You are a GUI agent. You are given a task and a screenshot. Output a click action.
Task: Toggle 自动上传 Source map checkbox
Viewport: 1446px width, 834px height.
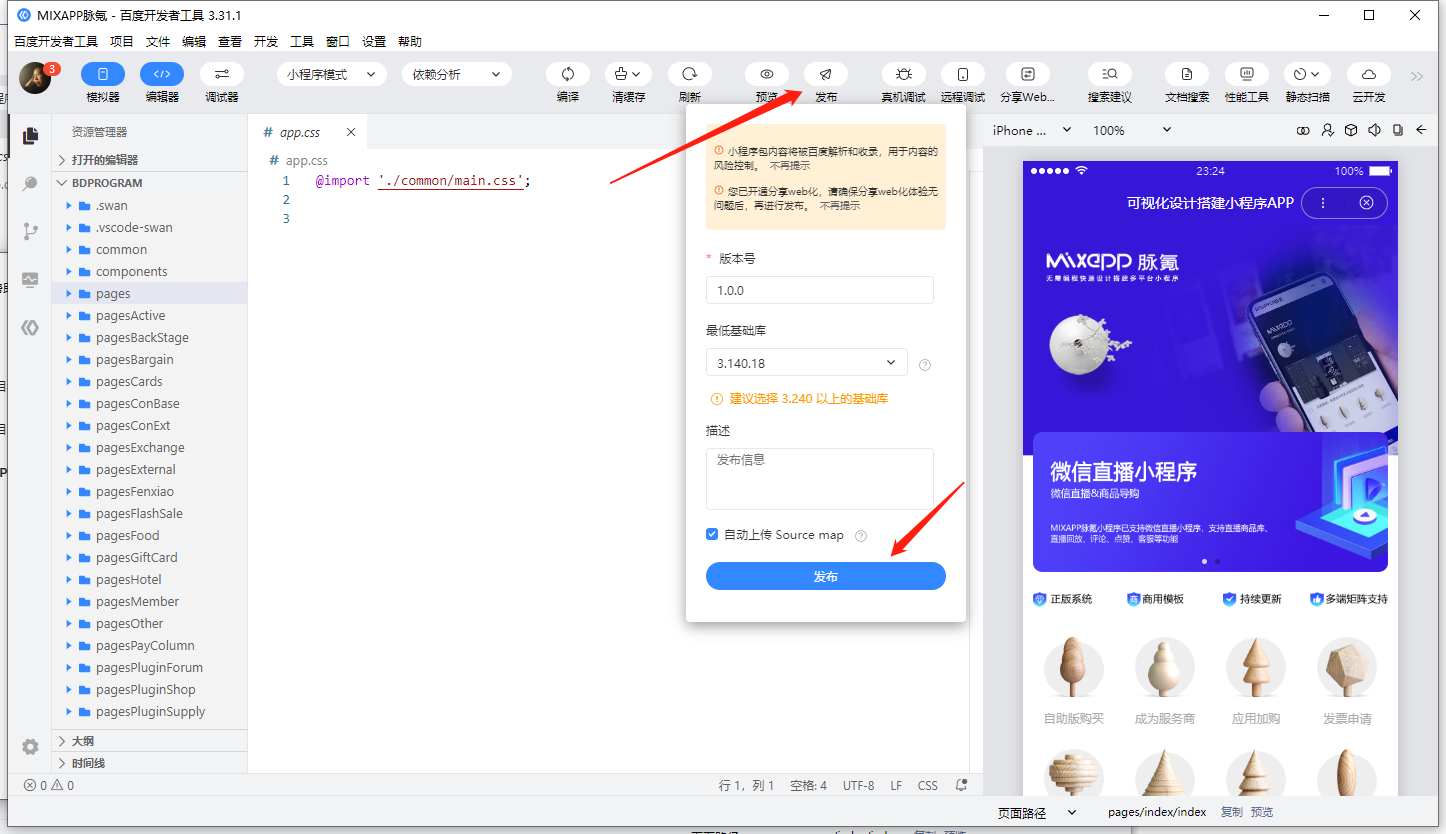pos(712,535)
